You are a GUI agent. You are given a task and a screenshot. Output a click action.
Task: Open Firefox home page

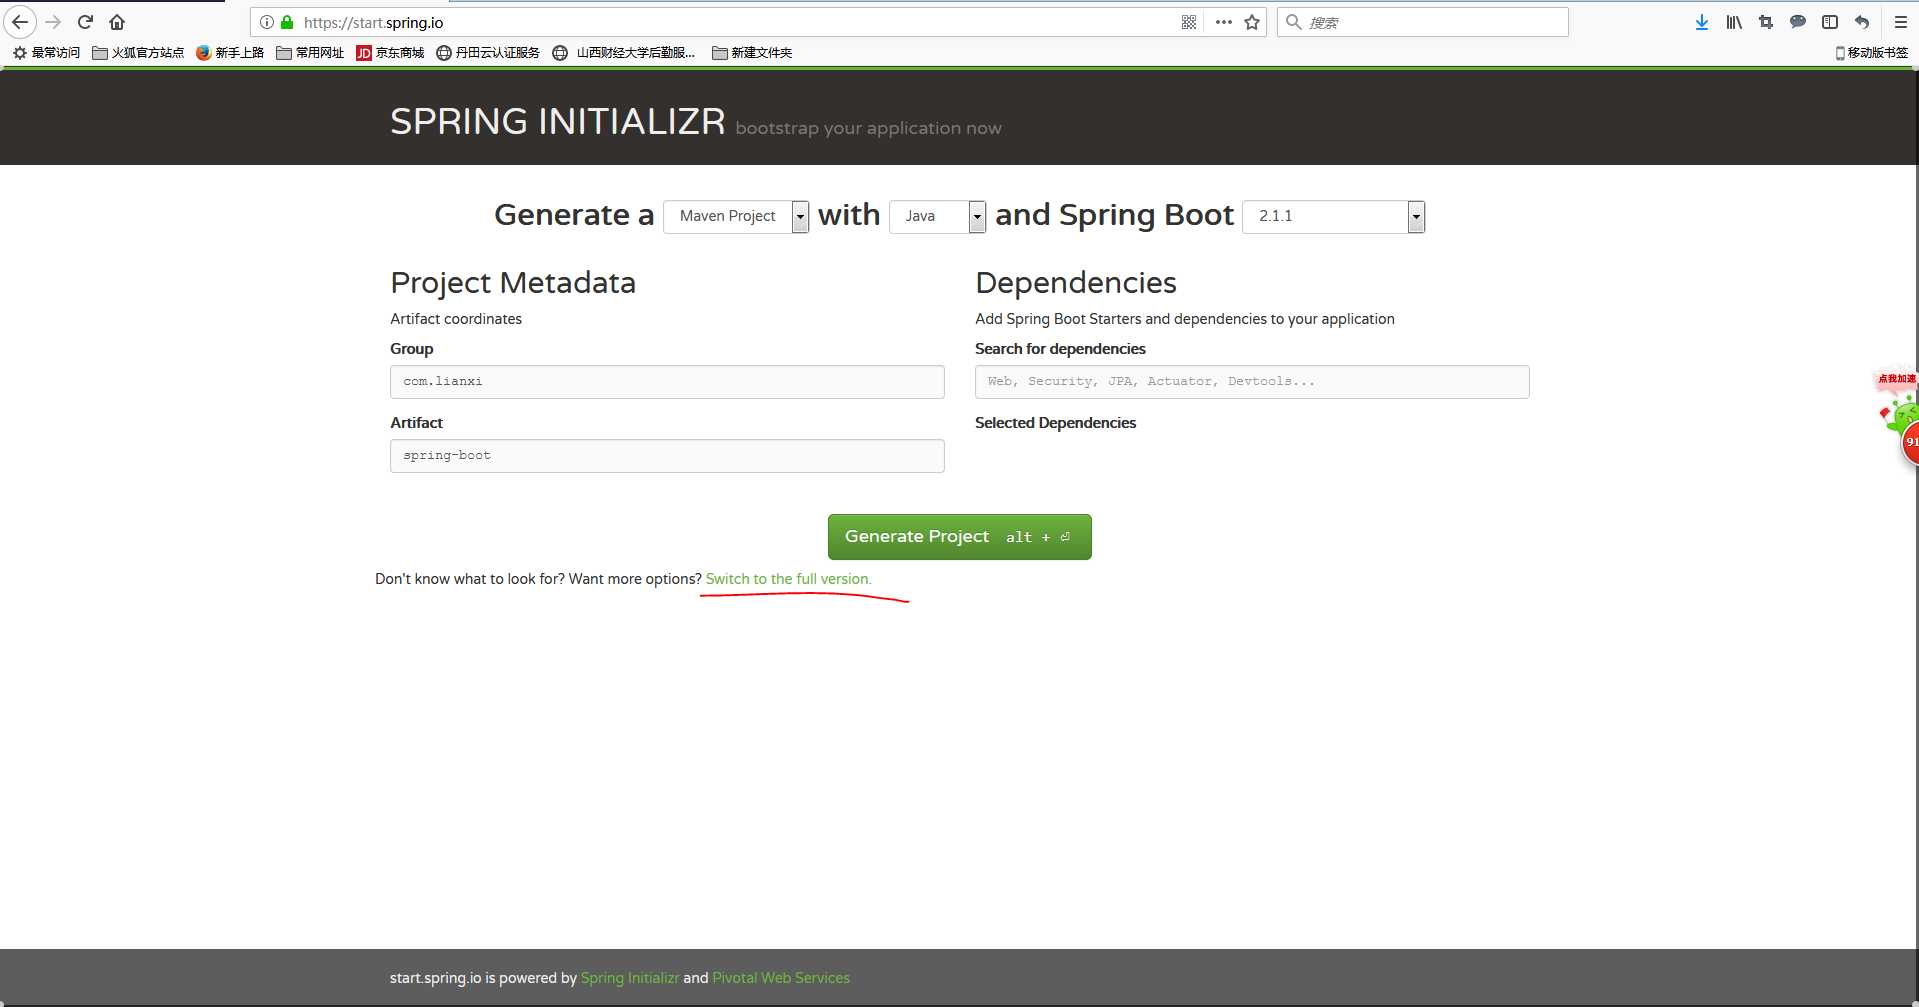[x=117, y=22]
